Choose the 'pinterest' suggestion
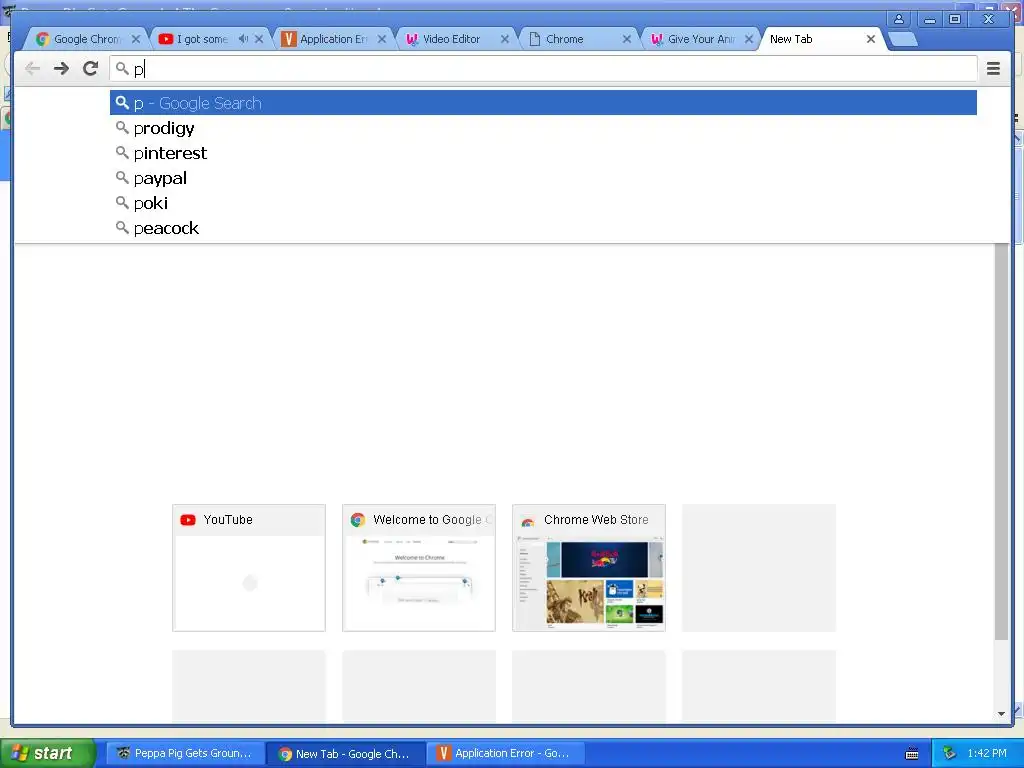1024x768 pixels. (543, 153)
